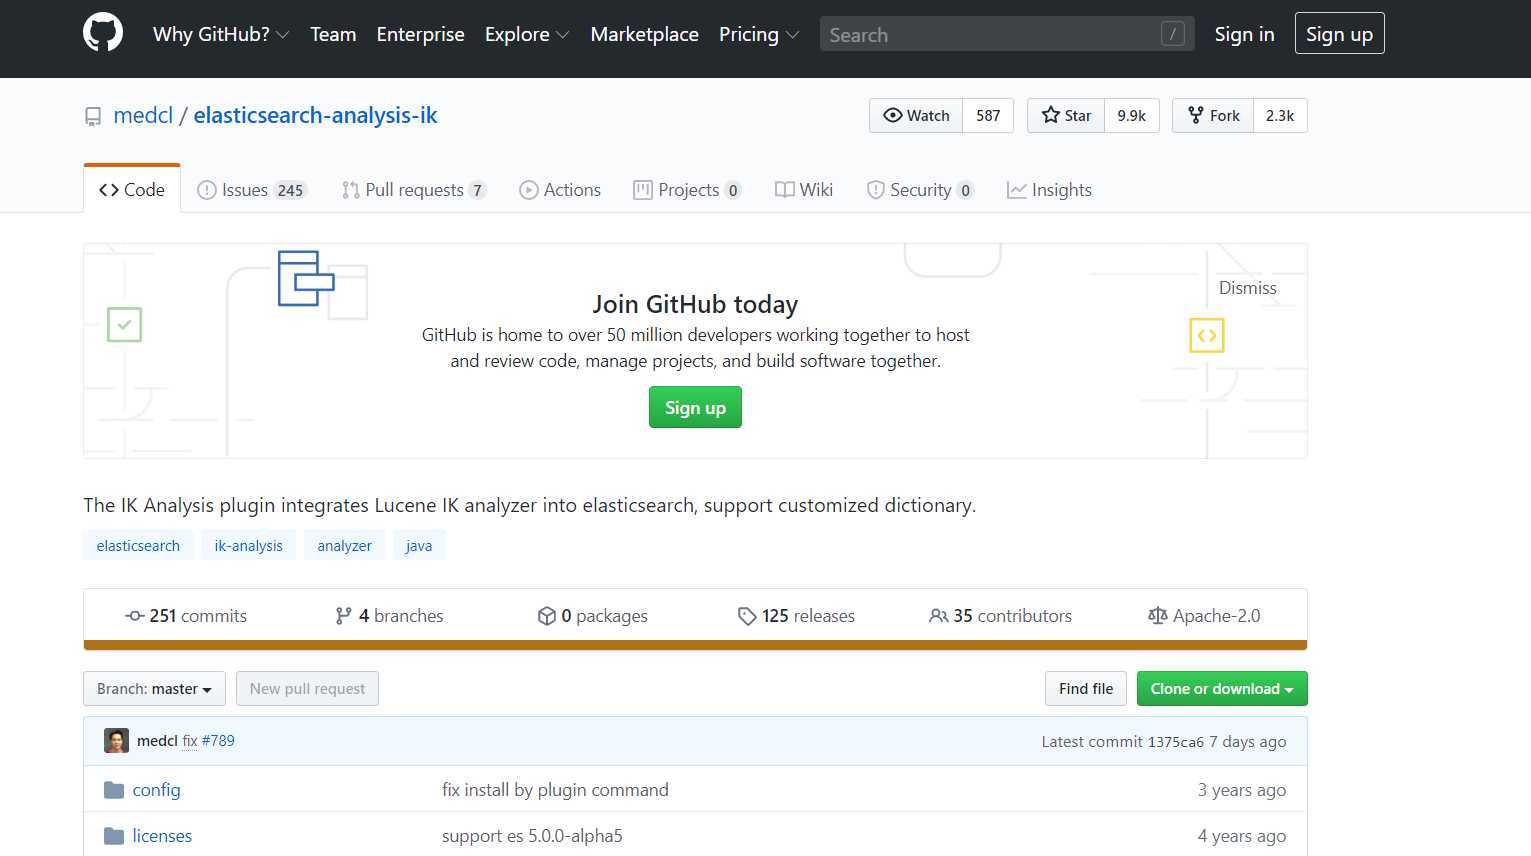The height and width of the screenshot is (856, 1531).
Task: Expand the Pricing menu
Action: [759, 34]
